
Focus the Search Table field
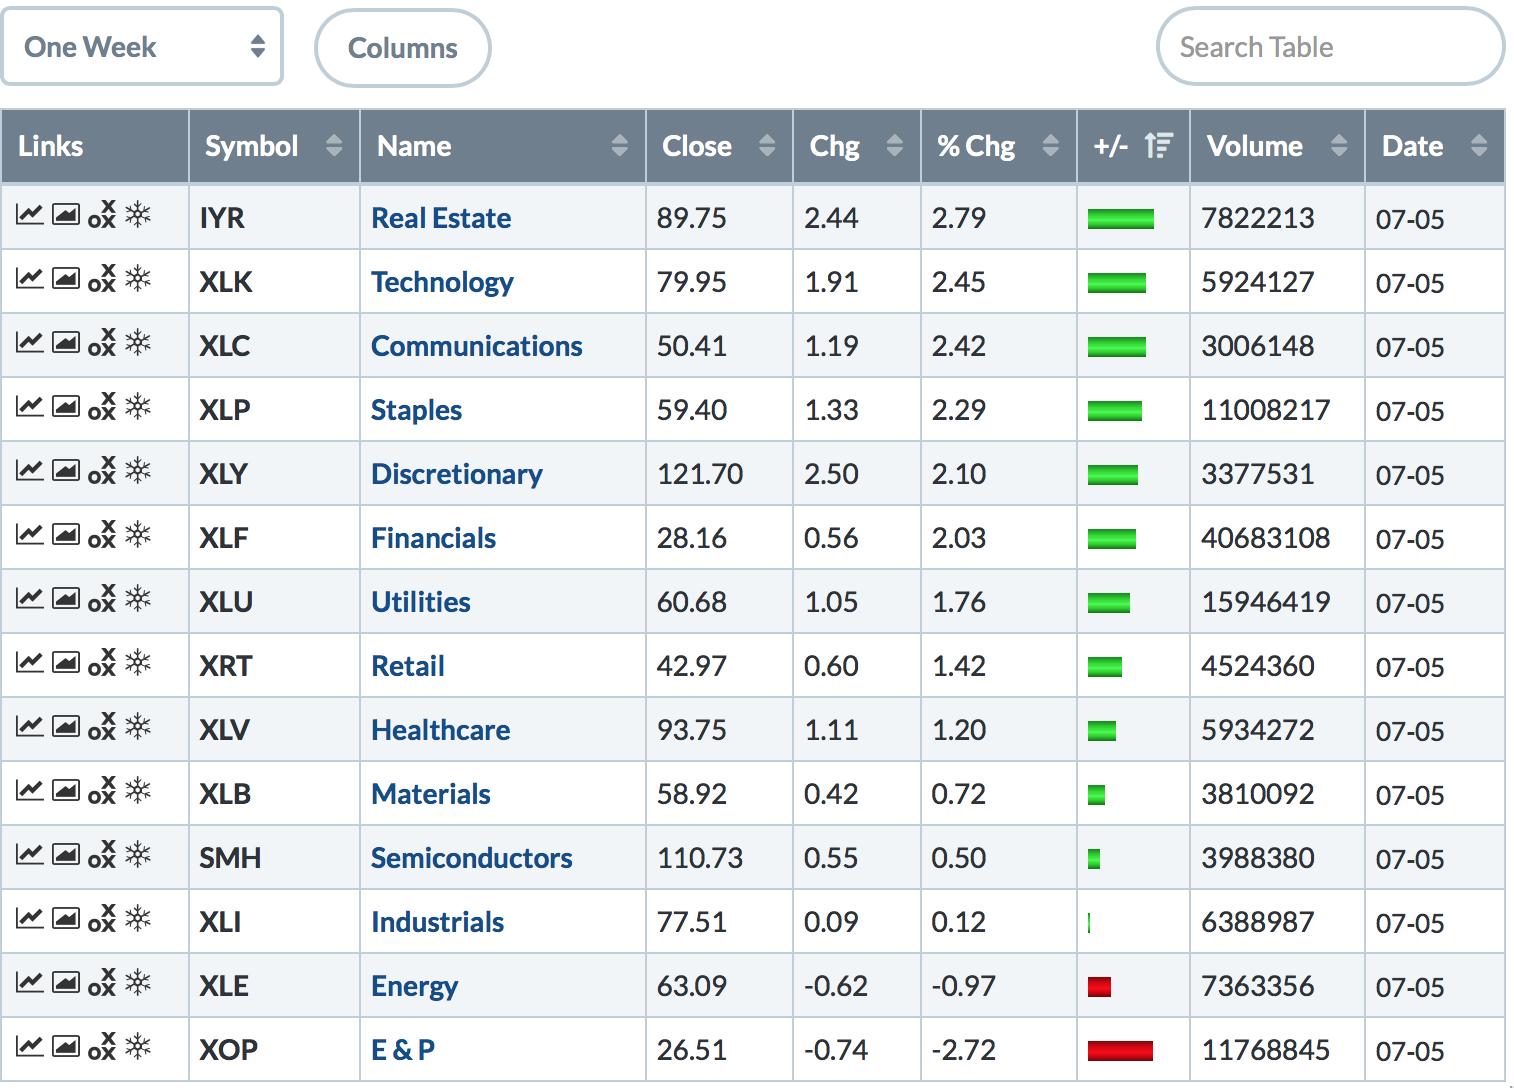click(1329, 47)
